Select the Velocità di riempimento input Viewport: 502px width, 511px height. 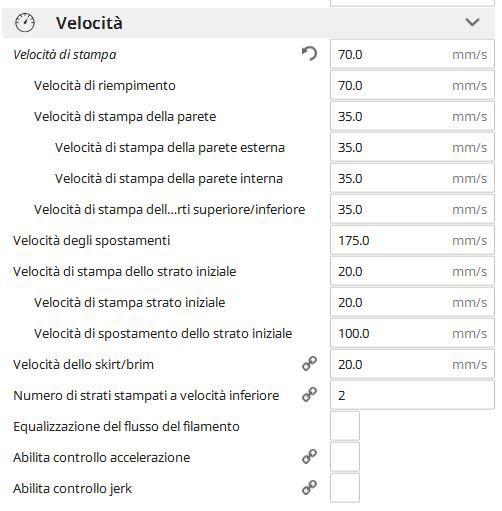point(412,85)
